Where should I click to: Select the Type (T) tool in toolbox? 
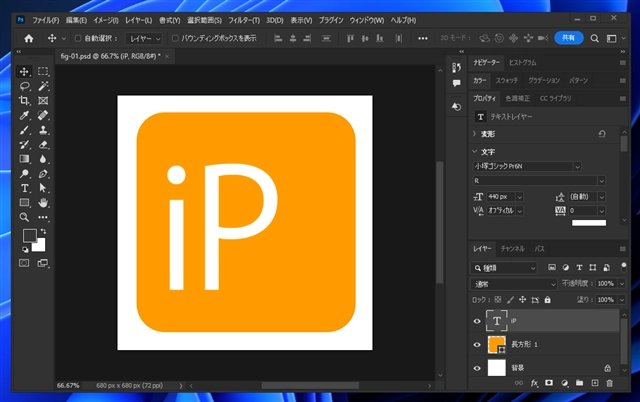click(x=24, y=187)
